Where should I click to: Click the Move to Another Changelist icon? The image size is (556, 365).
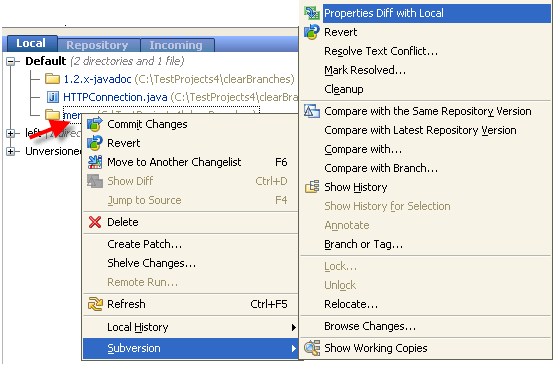coord(95,162)
